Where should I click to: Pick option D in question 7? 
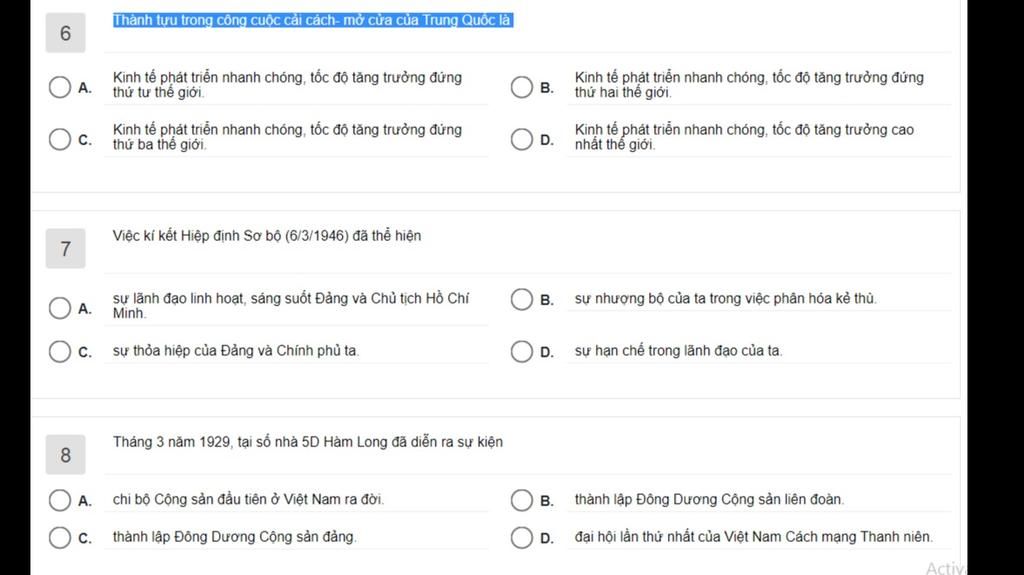(522, 352)
